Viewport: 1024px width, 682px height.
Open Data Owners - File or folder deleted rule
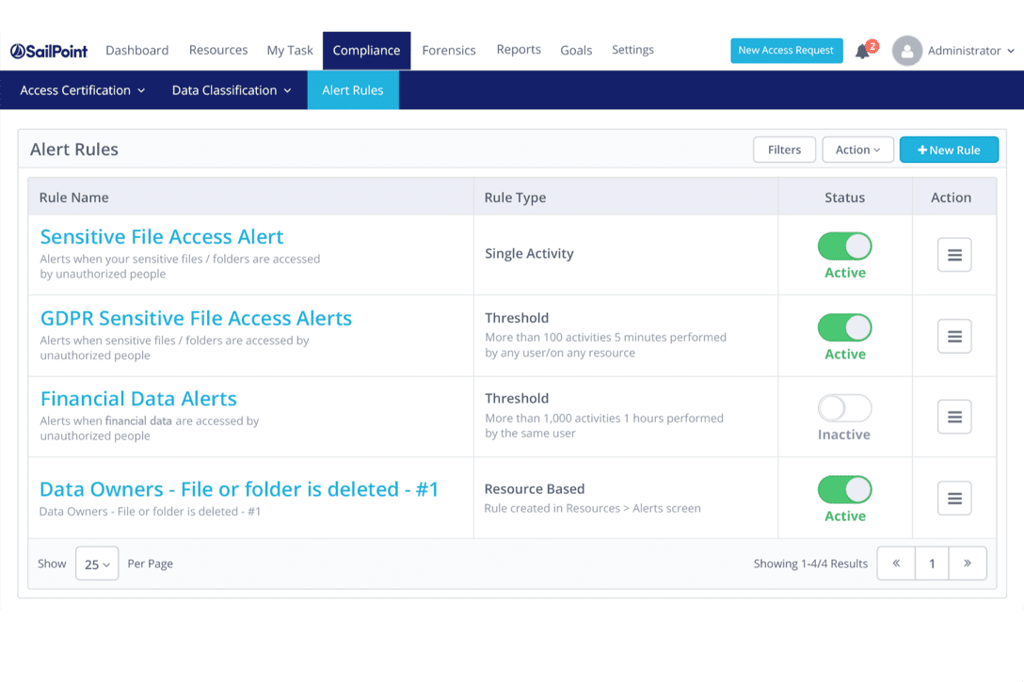point(239,489)
